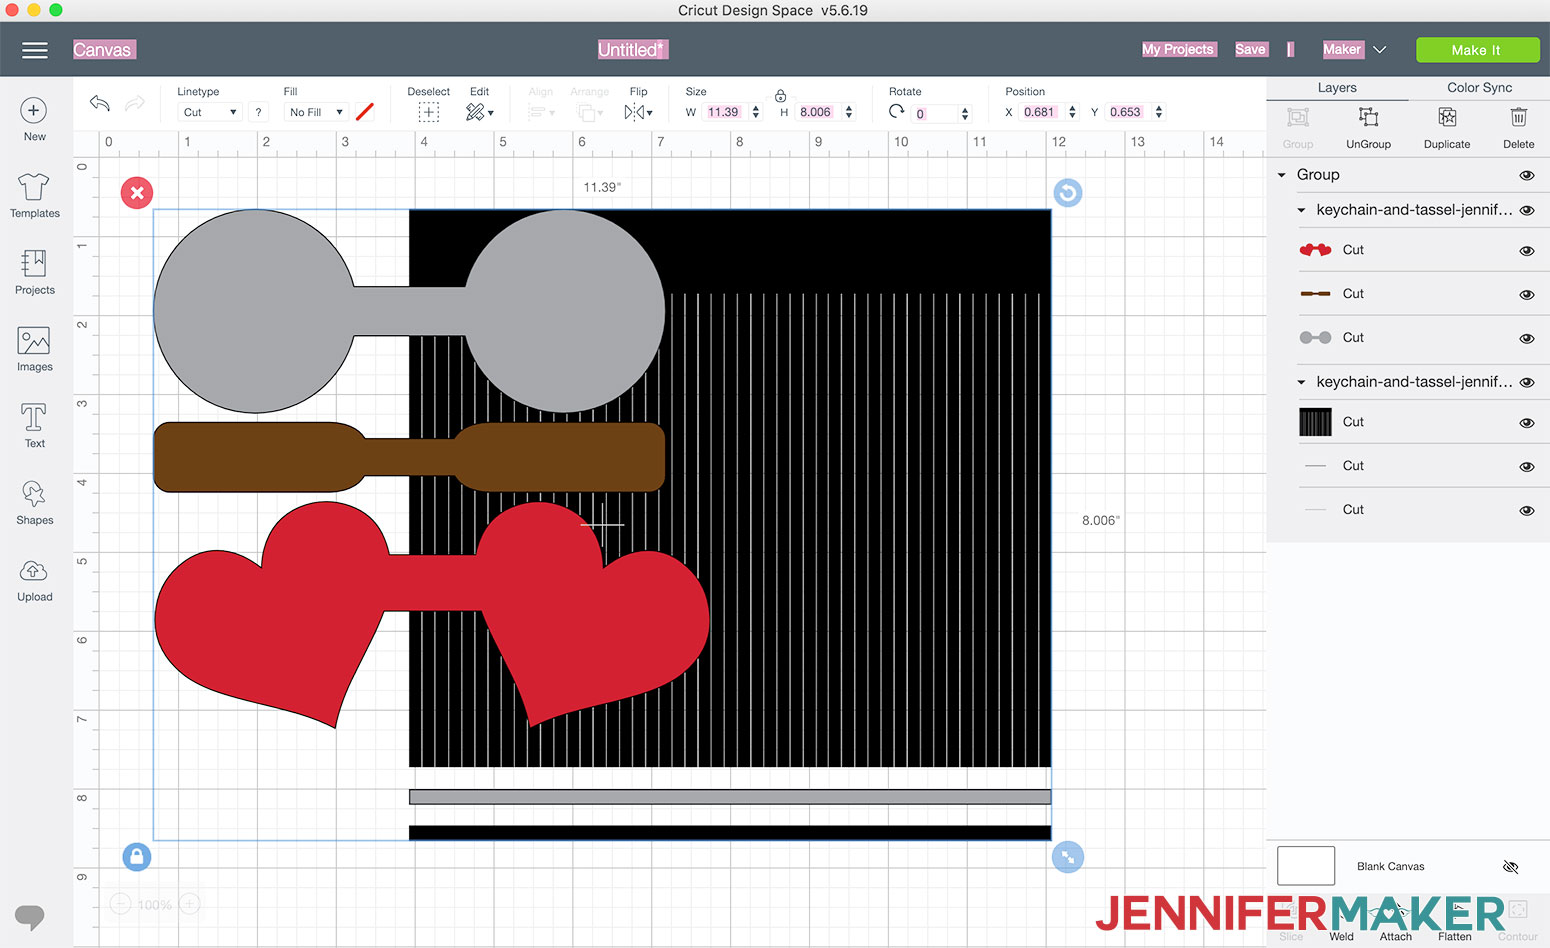Click the red slash fill color swatch
The width and height of the screenshot is (1550, 948).
coord(365,112)
